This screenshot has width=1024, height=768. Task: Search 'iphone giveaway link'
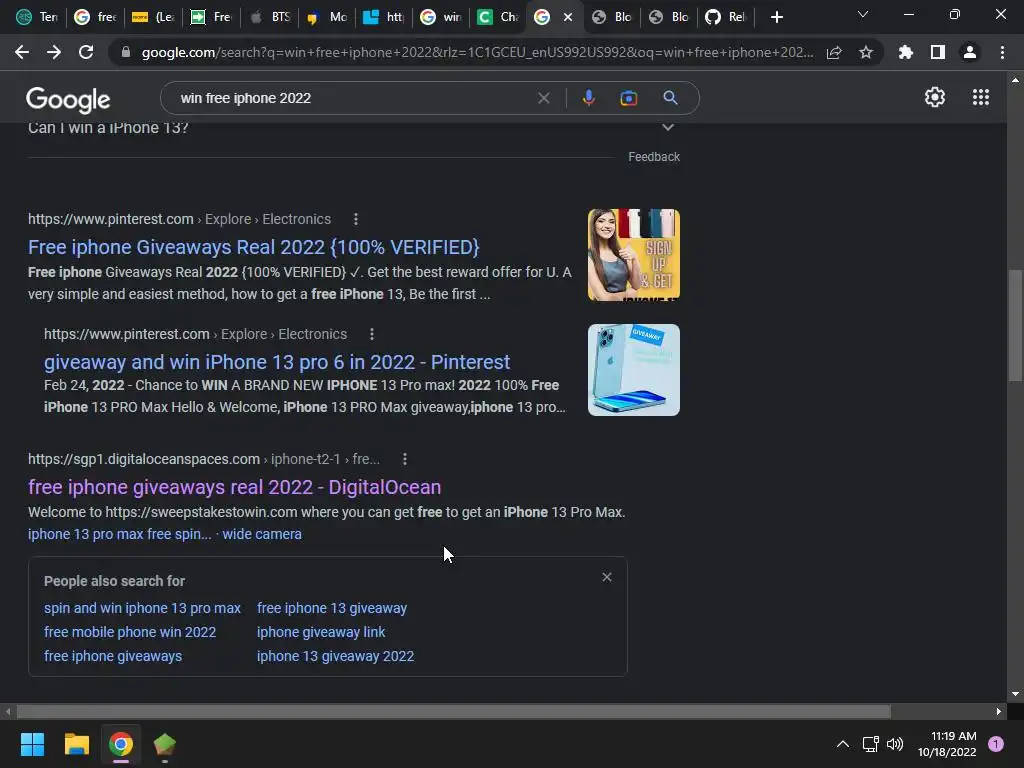(321, 632)
